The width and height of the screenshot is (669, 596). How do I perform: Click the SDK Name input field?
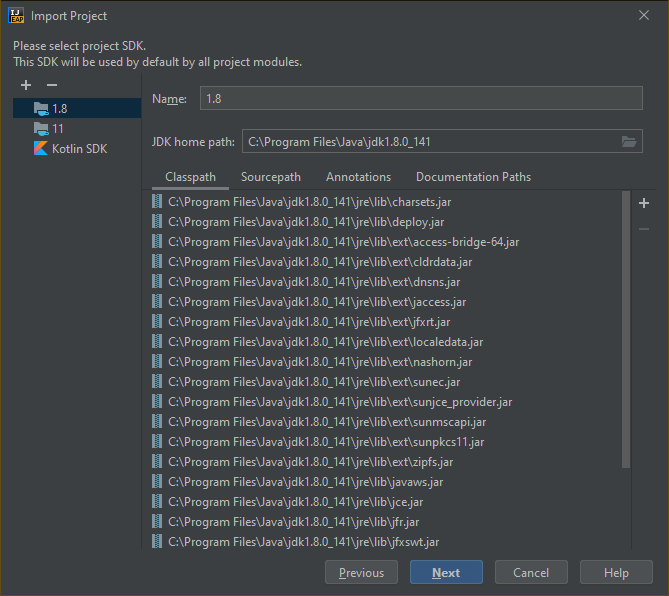[420, 98]
